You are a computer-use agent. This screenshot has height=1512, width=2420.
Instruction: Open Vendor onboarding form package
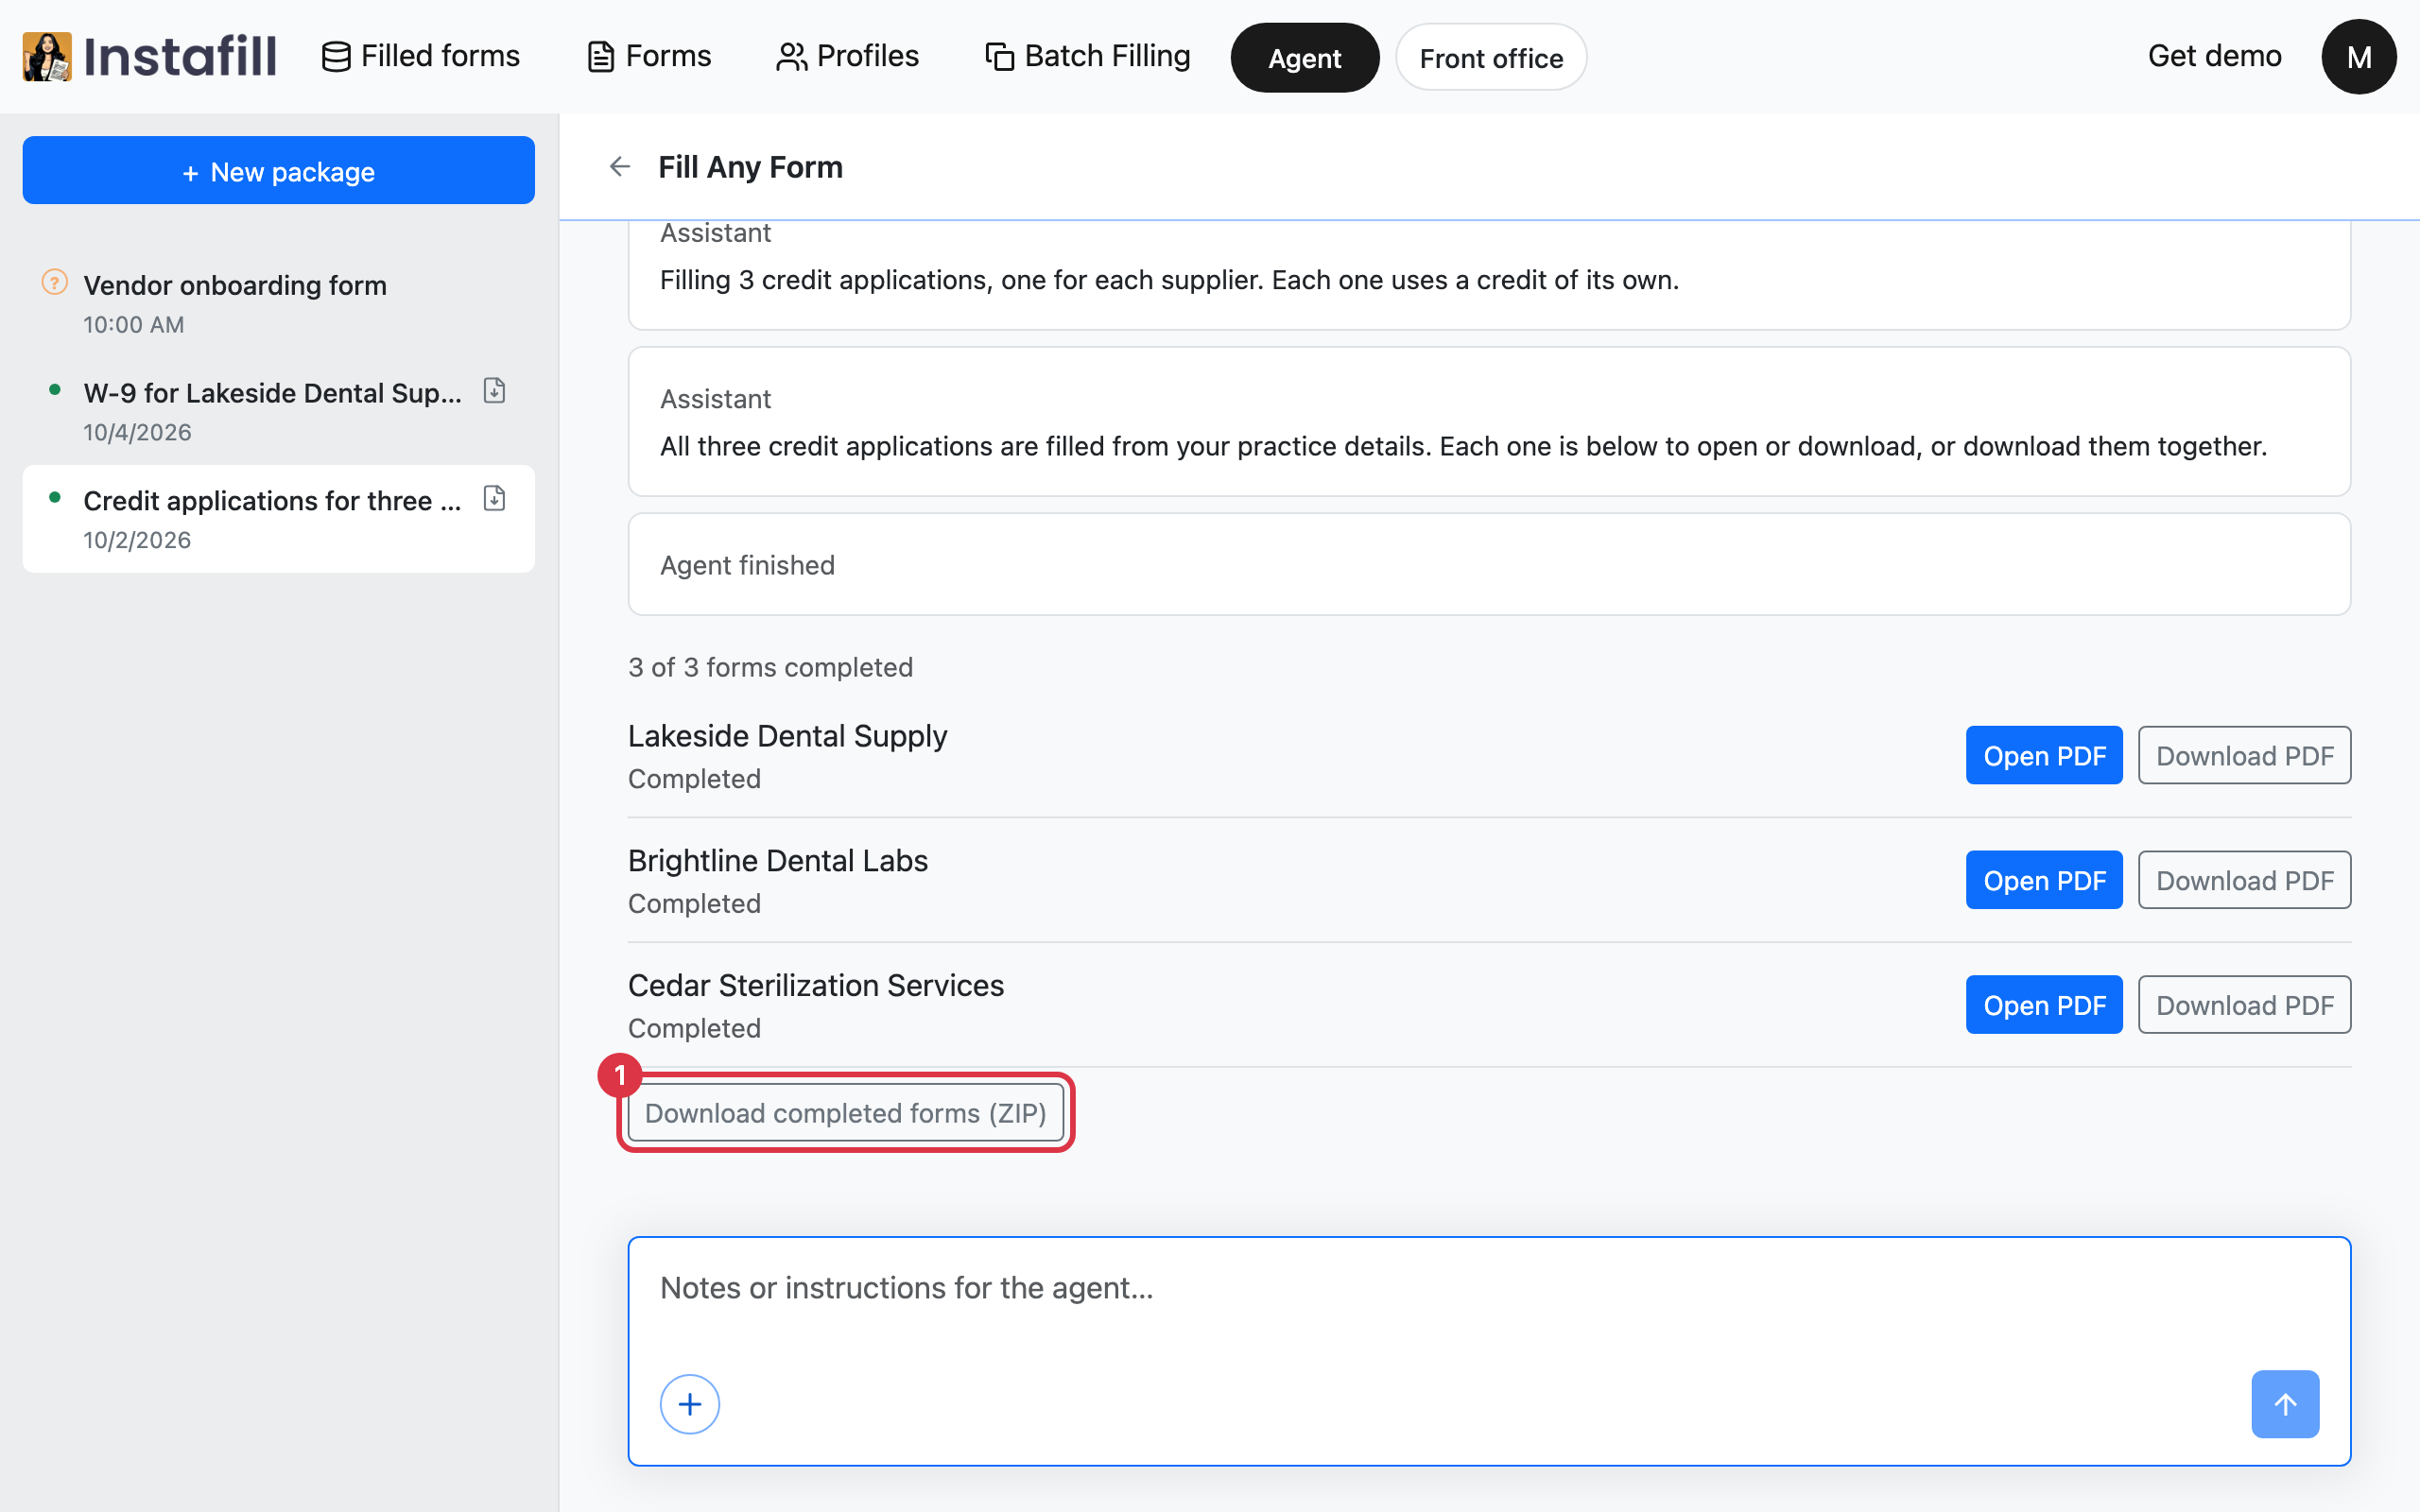point(279,304)
